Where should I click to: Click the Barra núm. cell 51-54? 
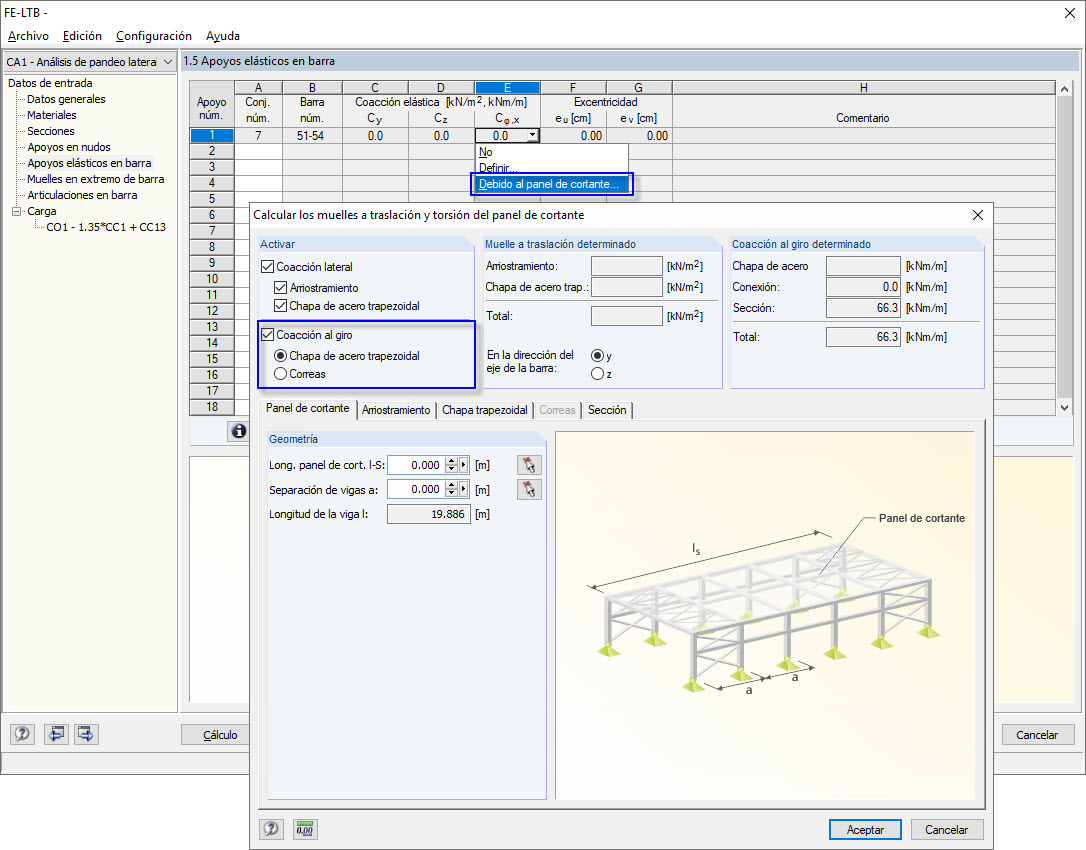coord(312,136)
